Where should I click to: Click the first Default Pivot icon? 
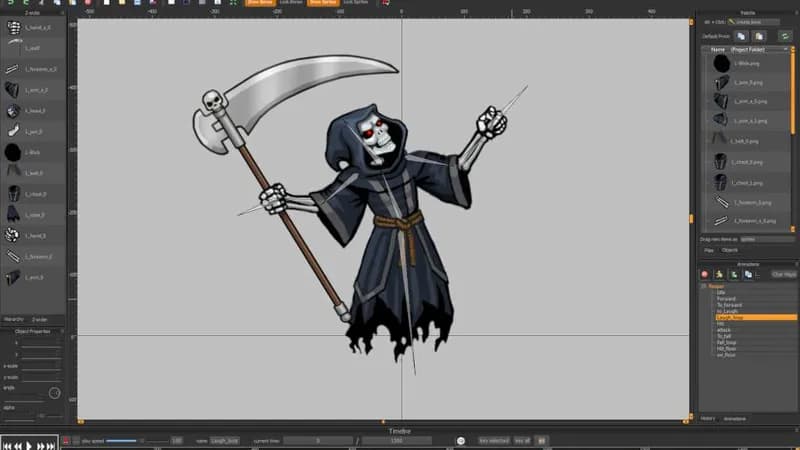pyautogui.click(x=741, y=36)
